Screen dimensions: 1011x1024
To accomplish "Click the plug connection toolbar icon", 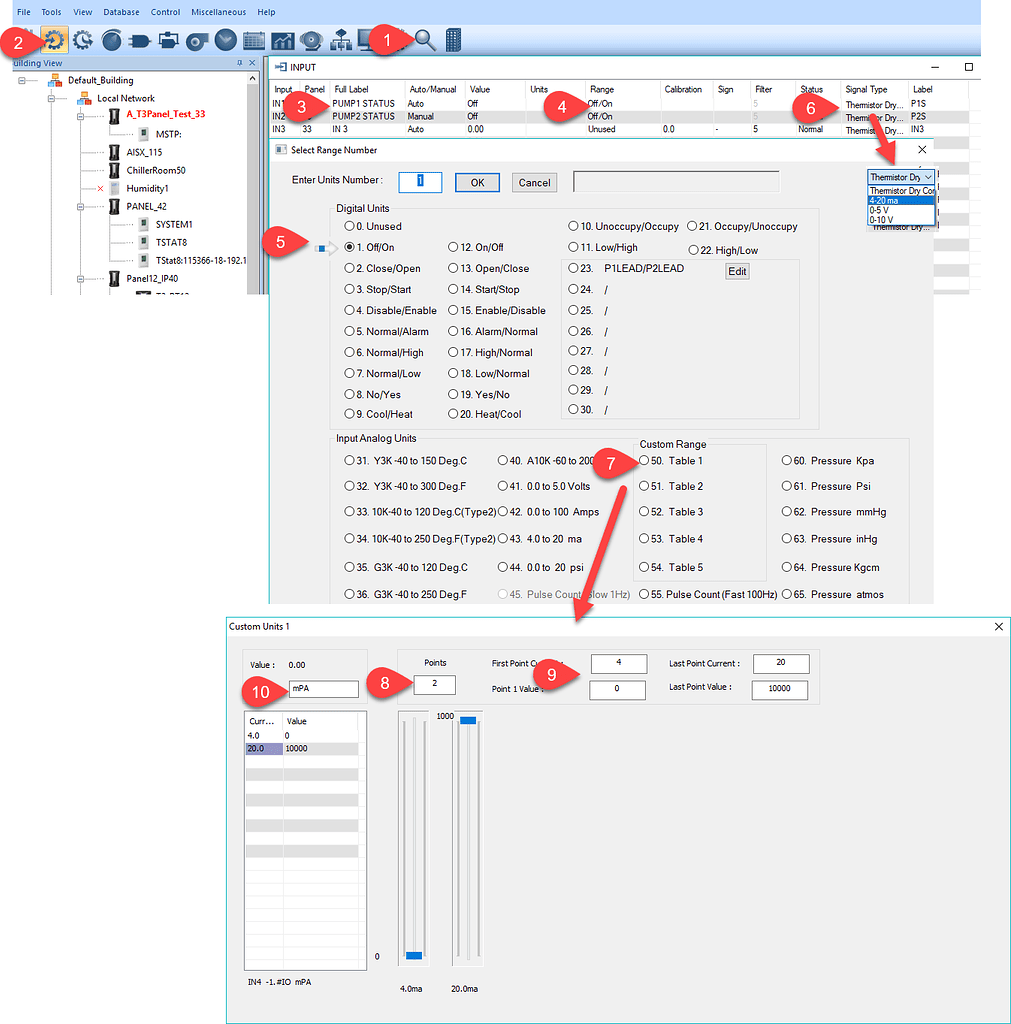I will point(140,40).
